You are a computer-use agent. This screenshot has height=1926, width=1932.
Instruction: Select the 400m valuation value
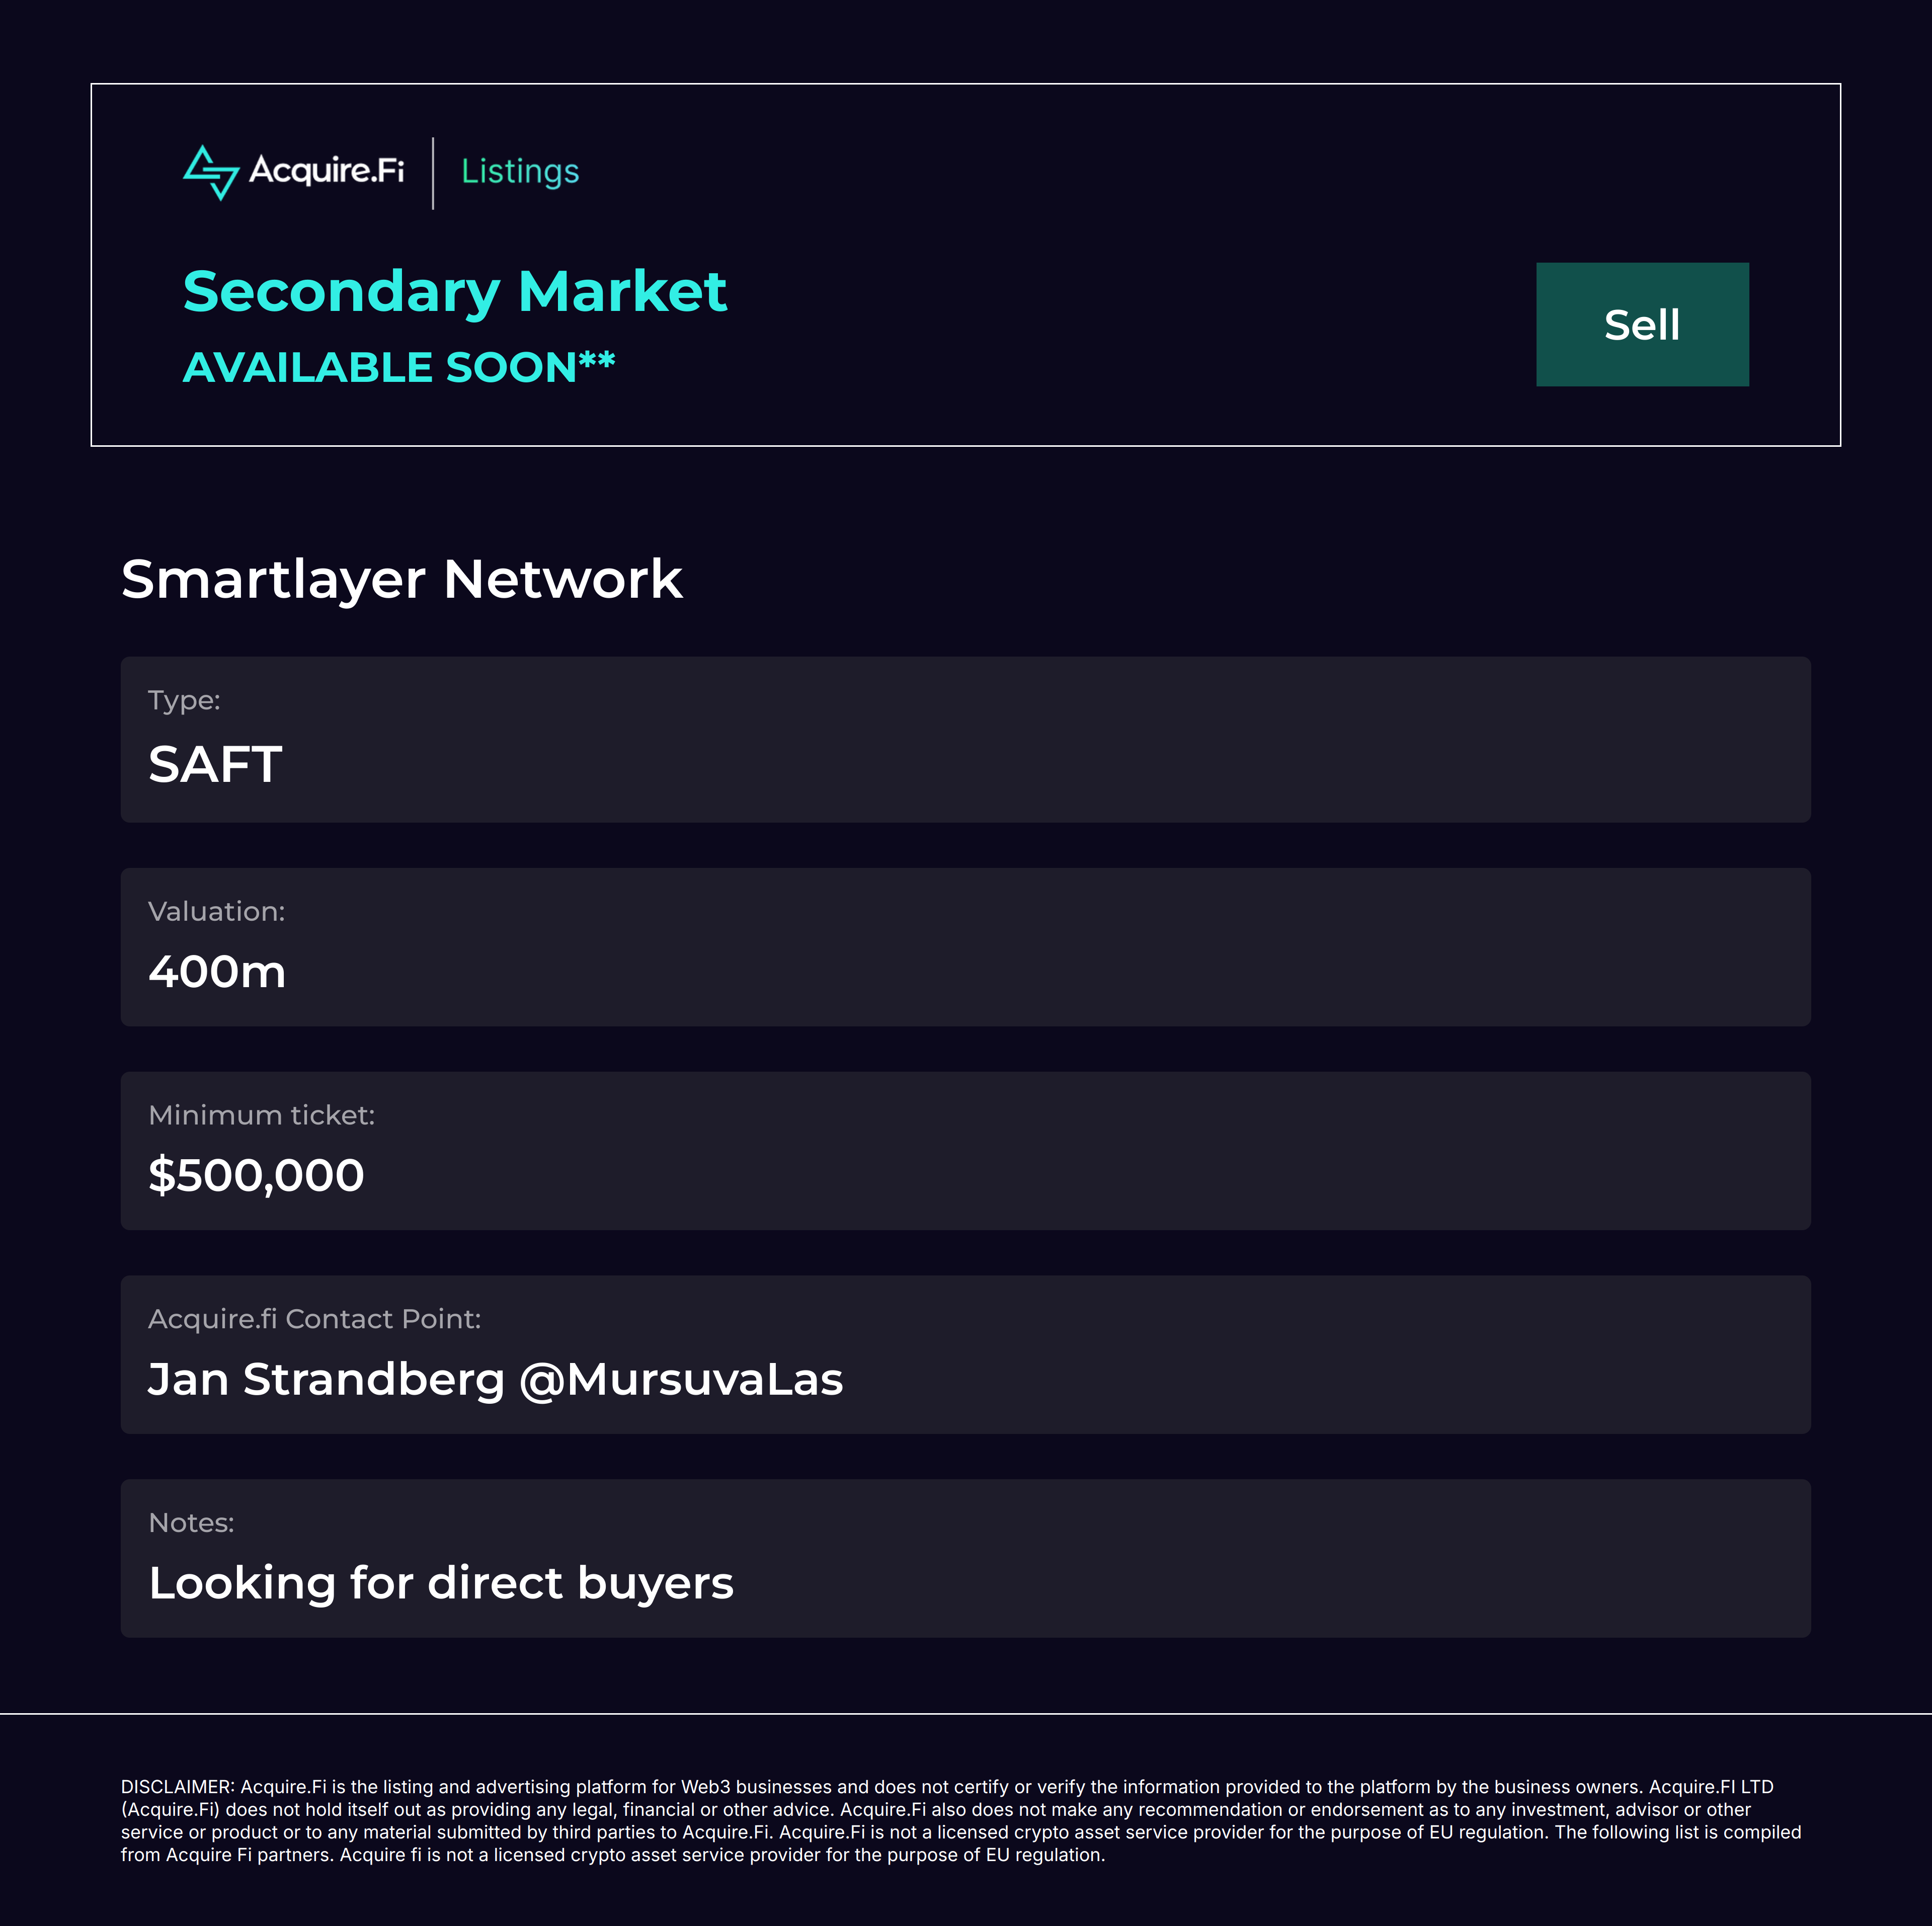[x=217, y=972]
